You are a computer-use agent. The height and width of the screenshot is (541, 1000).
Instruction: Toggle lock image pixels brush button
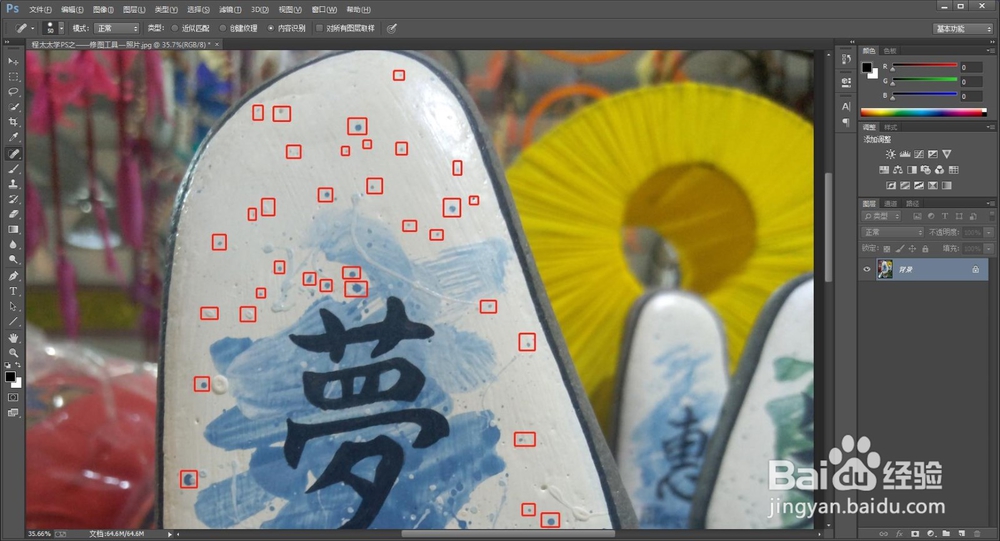click(x=900, y=248)
